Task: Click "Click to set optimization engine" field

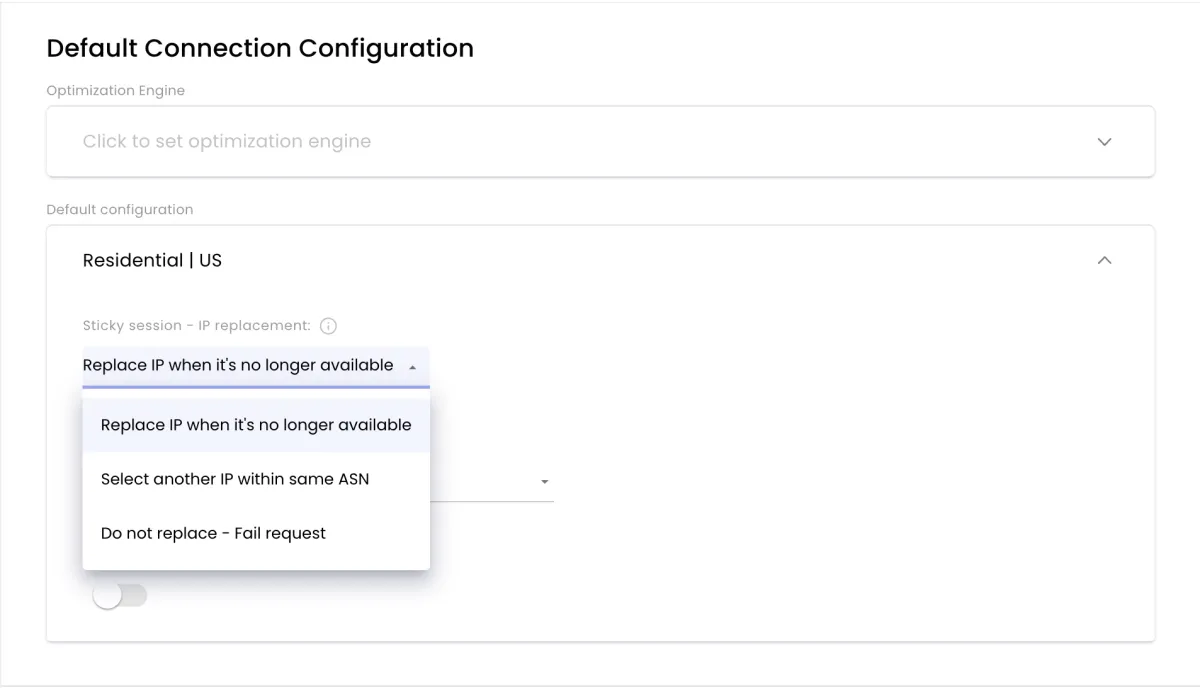Action: click(600, 142)
